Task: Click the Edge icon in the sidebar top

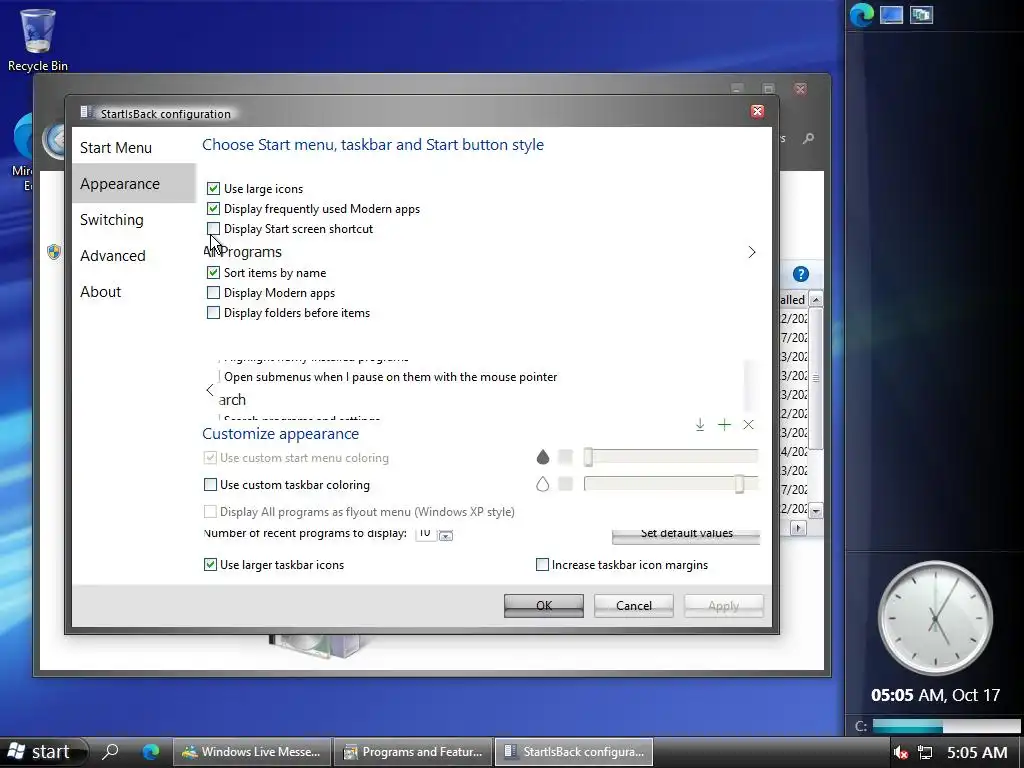Action: click(x=861, y=15)
